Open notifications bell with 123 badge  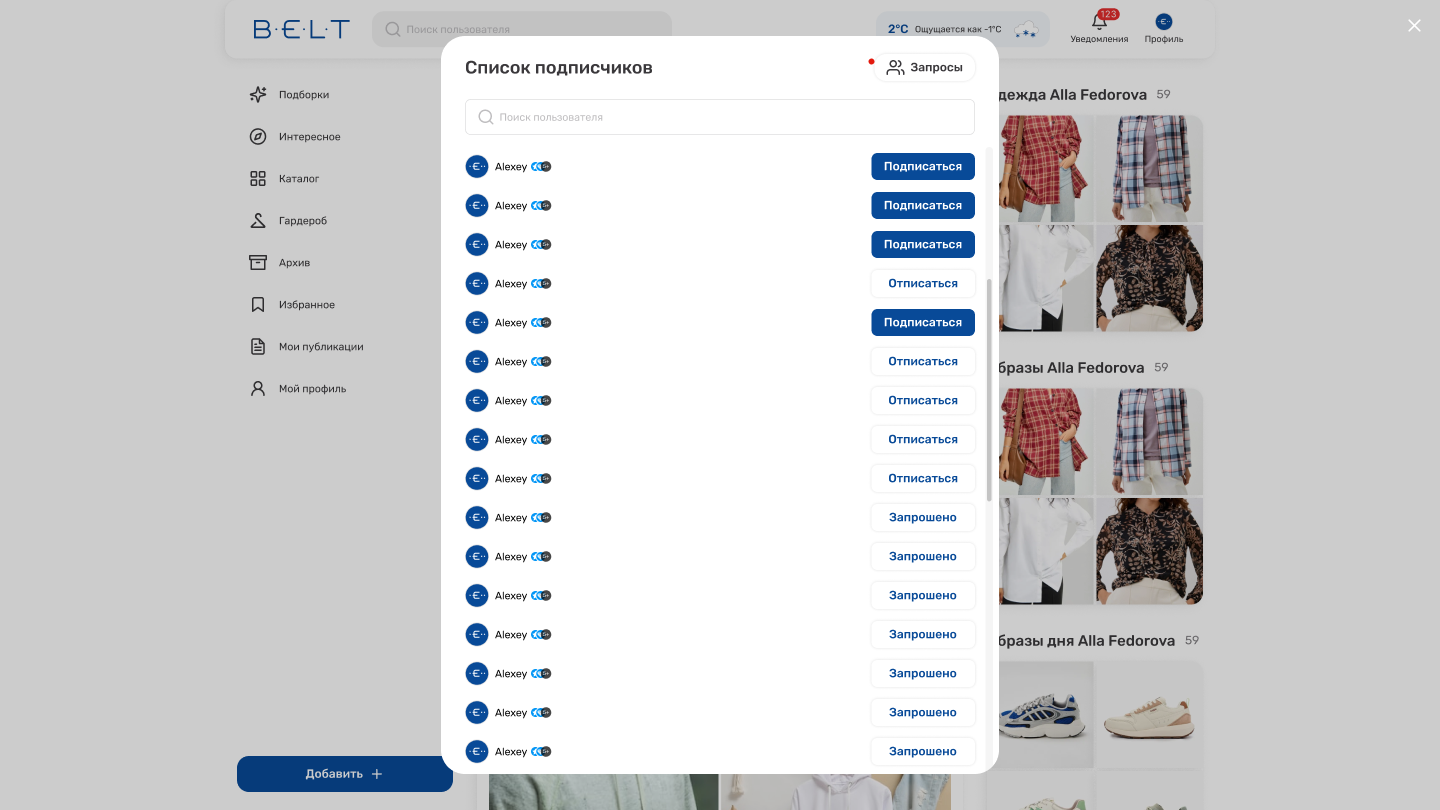coord(1099,24)
